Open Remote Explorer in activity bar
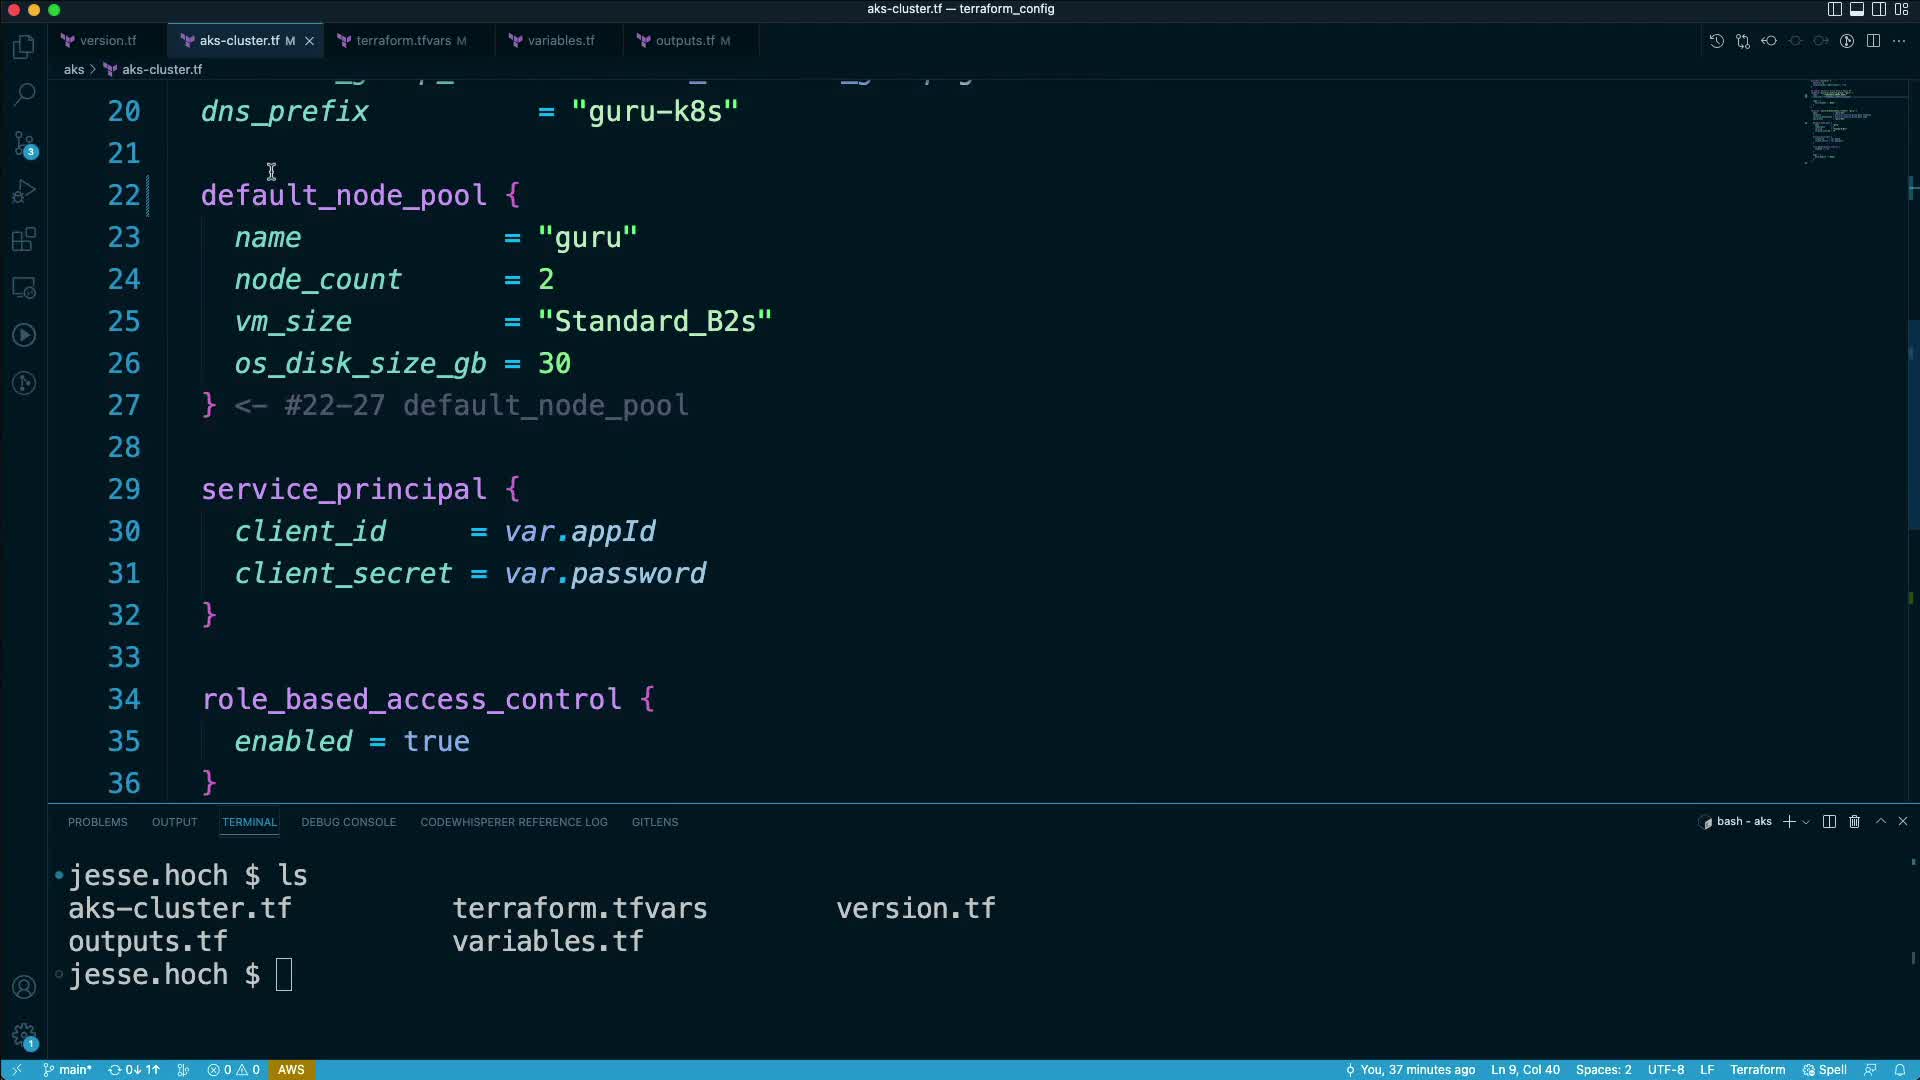The width and height of the screenshot is (1920, 1080). tap(24, 287)
